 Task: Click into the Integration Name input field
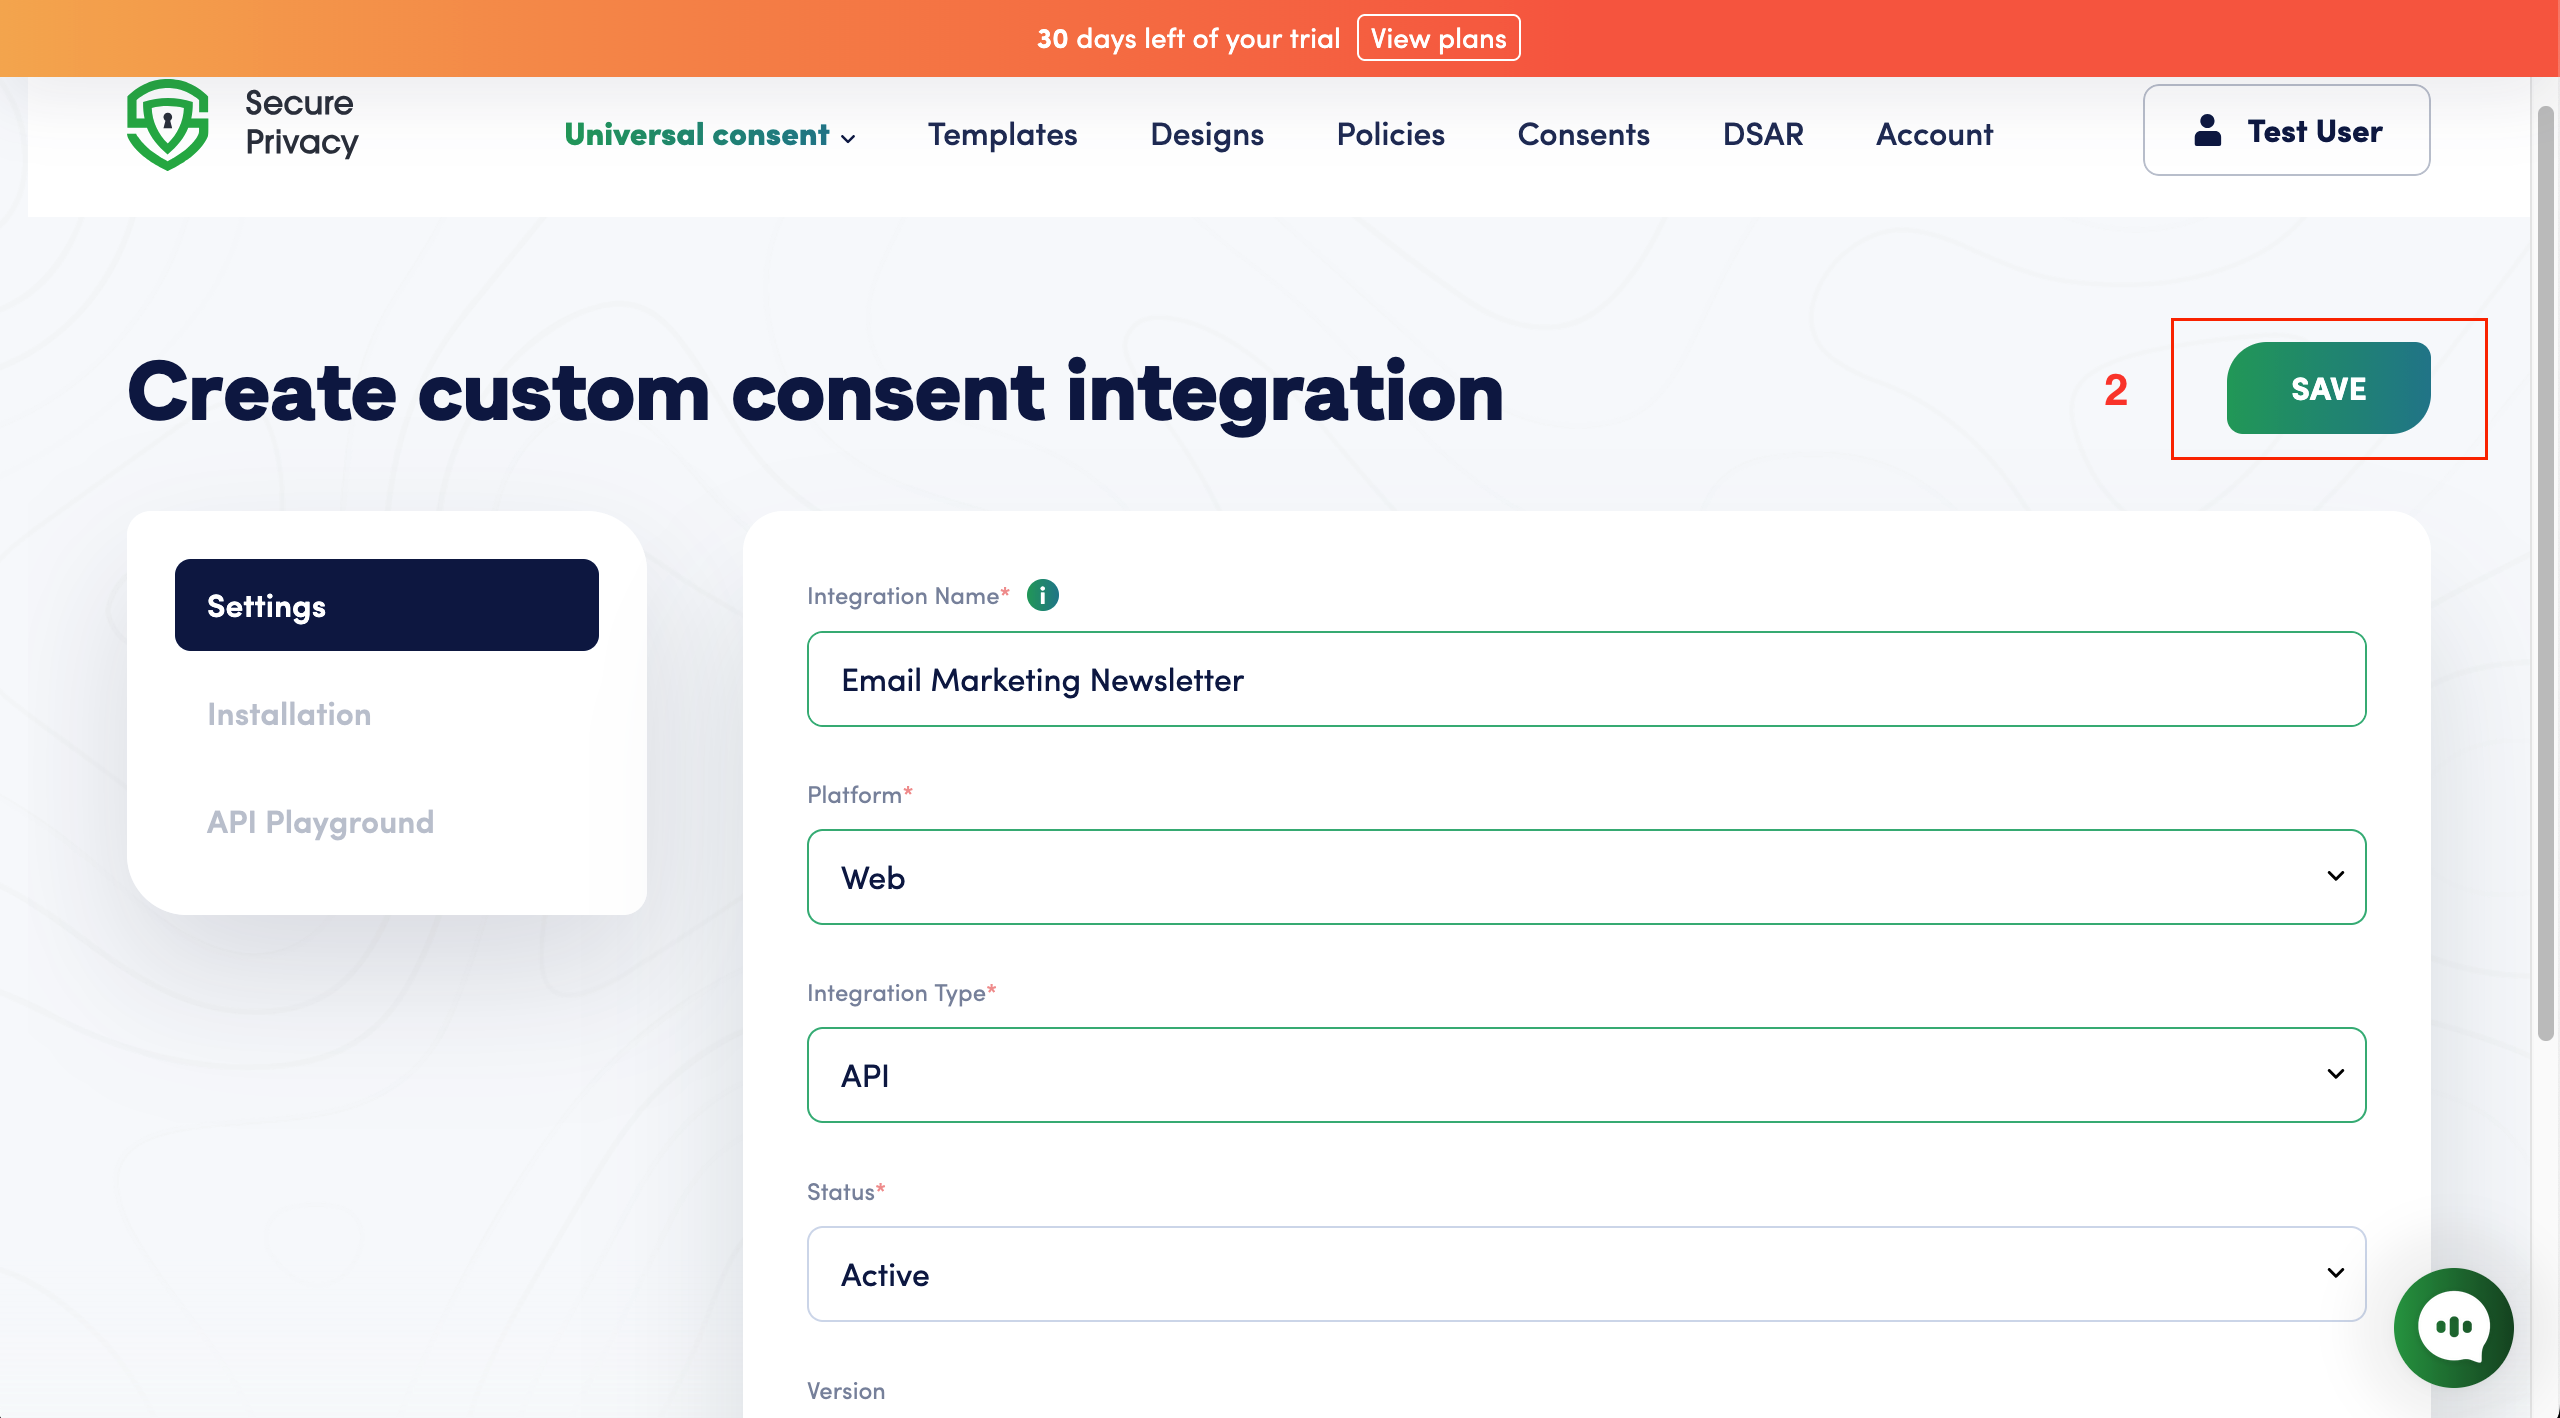[x=1586, y=679]
